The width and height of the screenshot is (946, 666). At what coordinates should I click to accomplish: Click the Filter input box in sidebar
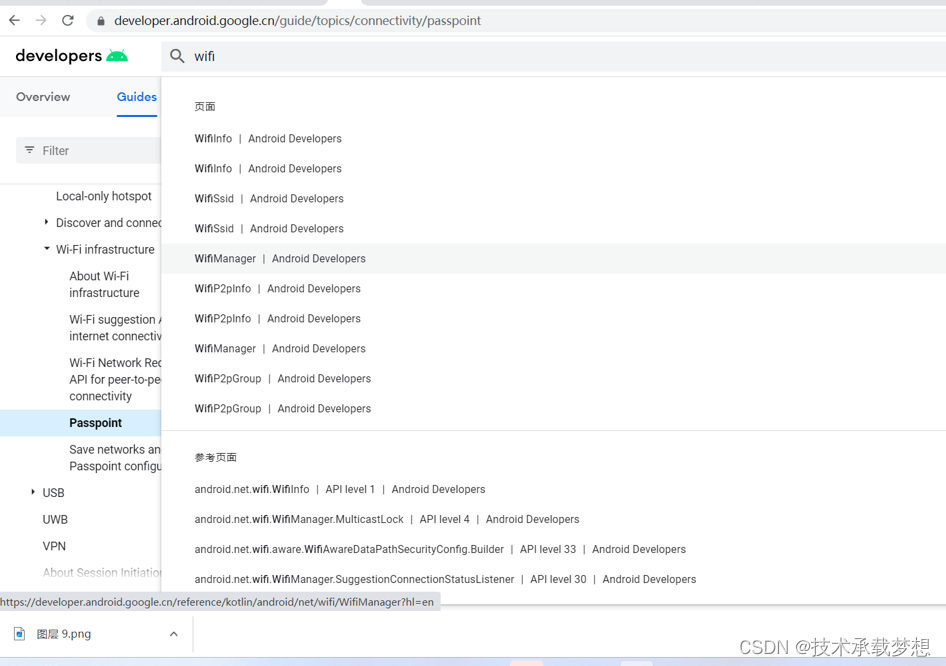89,150
